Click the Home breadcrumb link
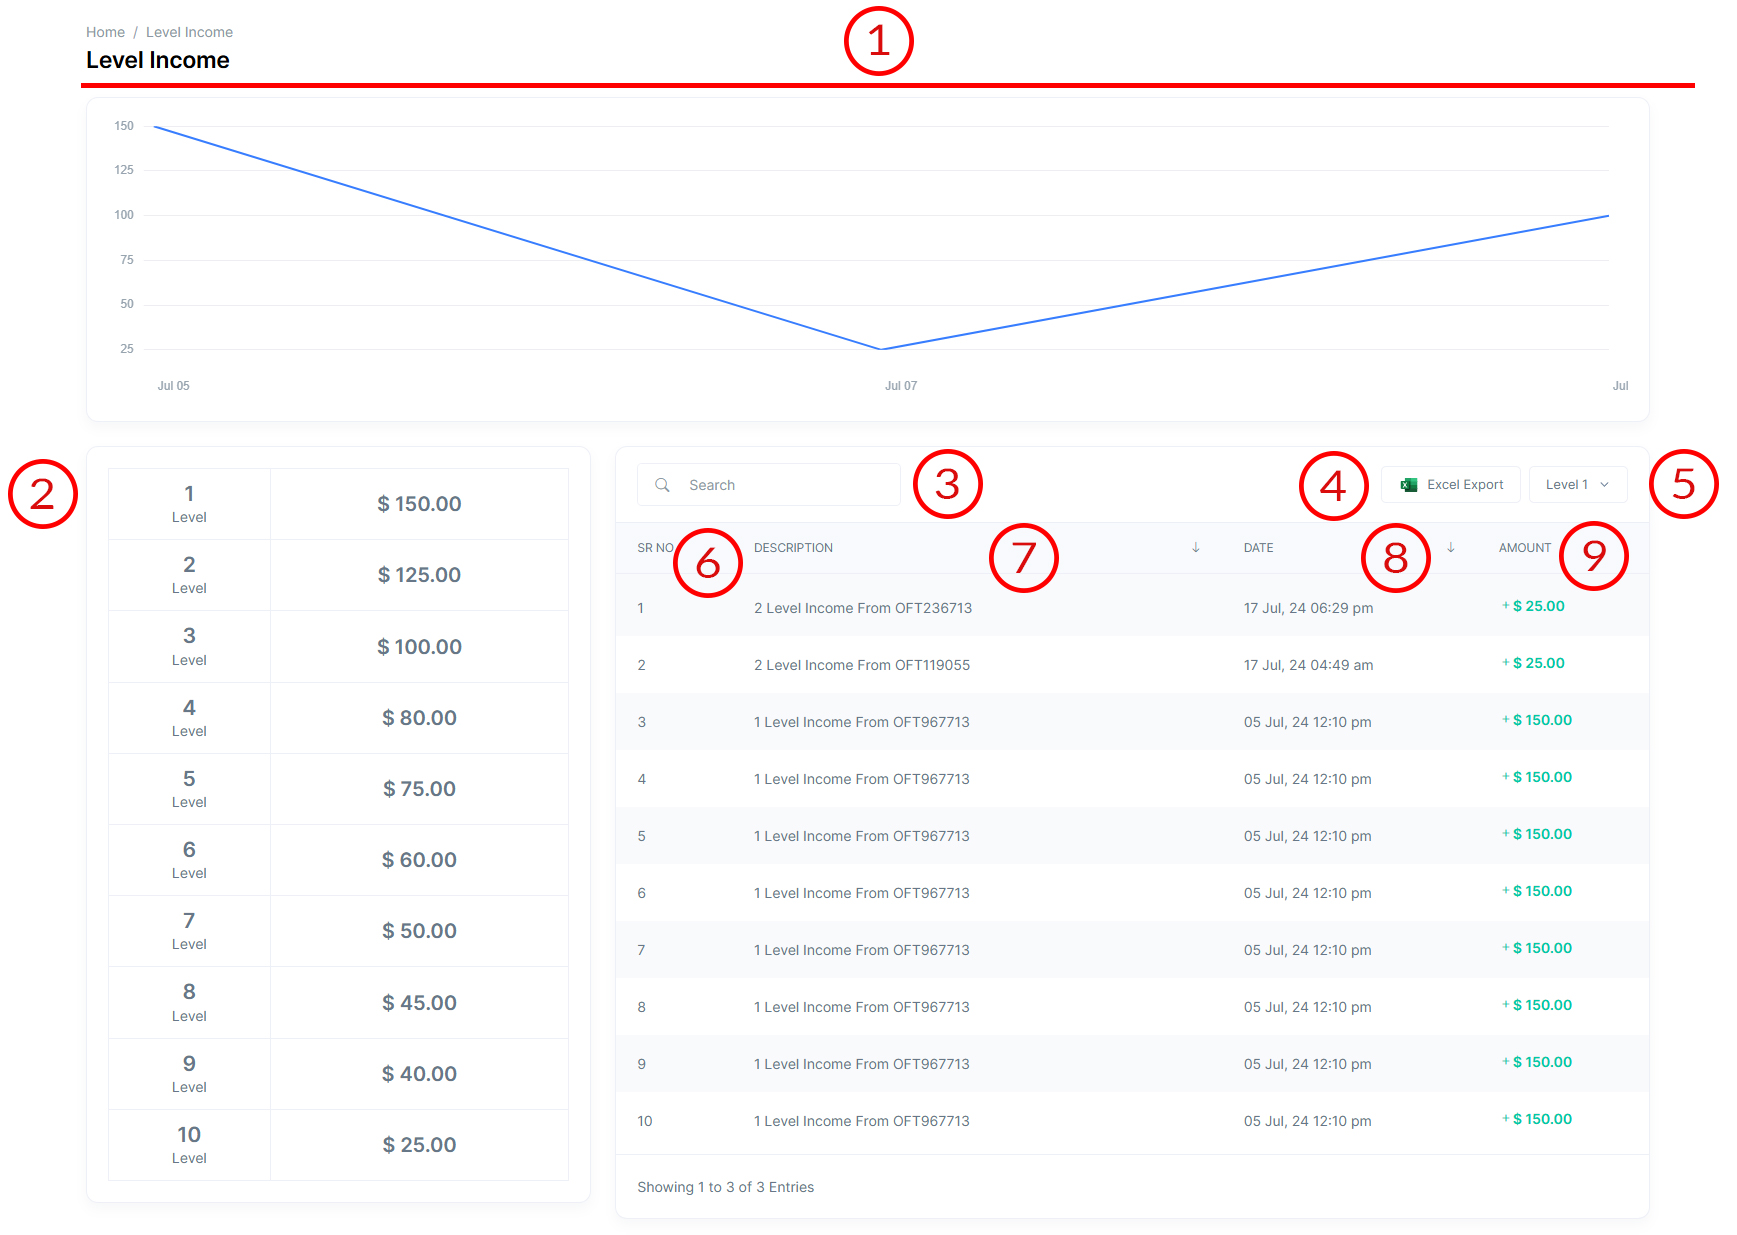Image resolution: width=1737 pixels, height=1235 pixels. coord(105,32)
